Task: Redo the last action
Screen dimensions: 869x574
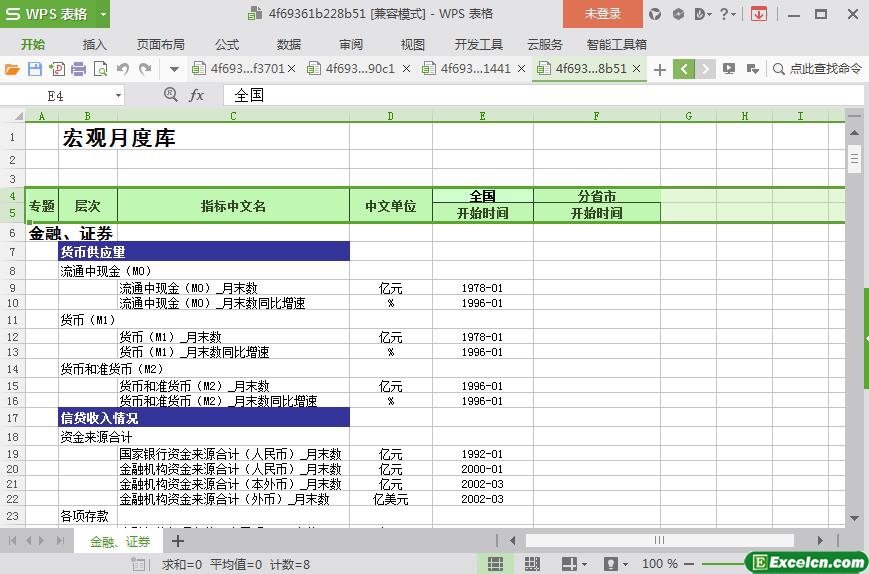Action: pyautogui.click(x=145, y=69)
